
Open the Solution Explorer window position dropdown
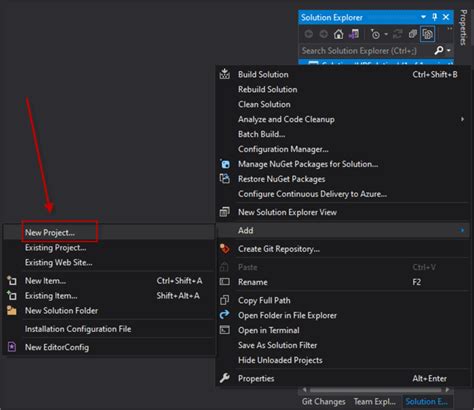click(423, 17)
